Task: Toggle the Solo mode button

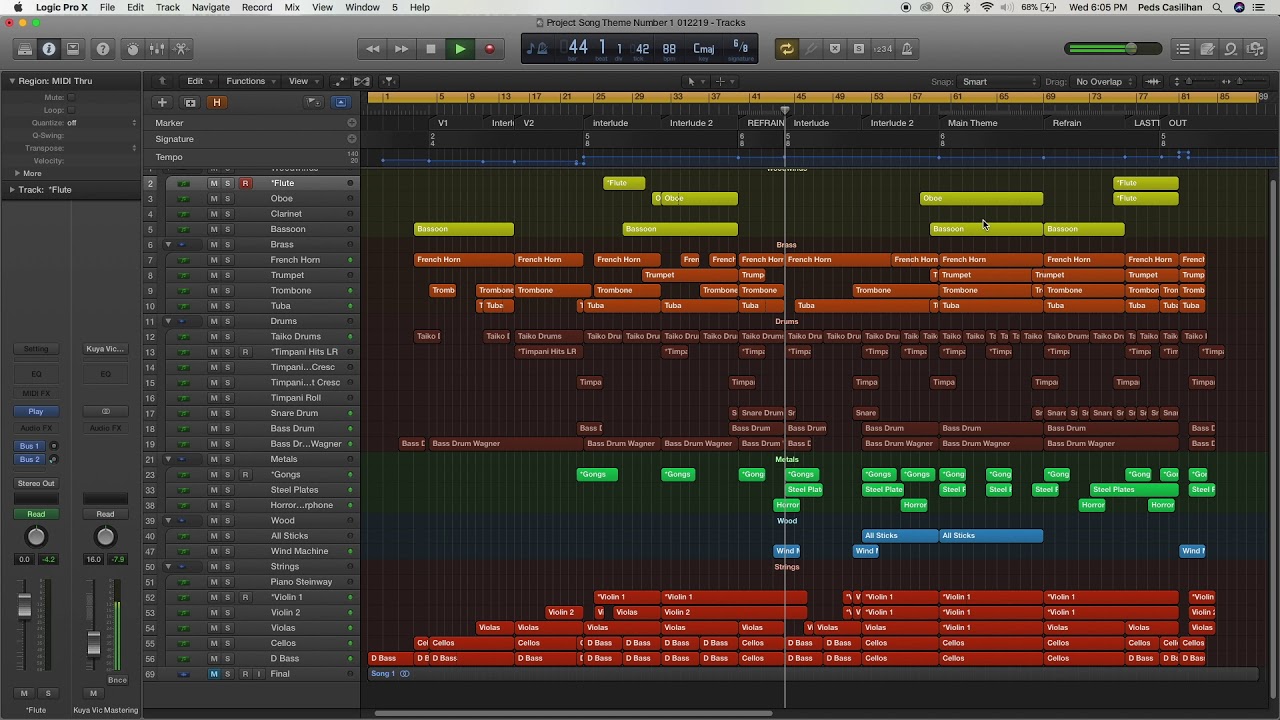Action: pyautogui.click(x=859, y=49)
